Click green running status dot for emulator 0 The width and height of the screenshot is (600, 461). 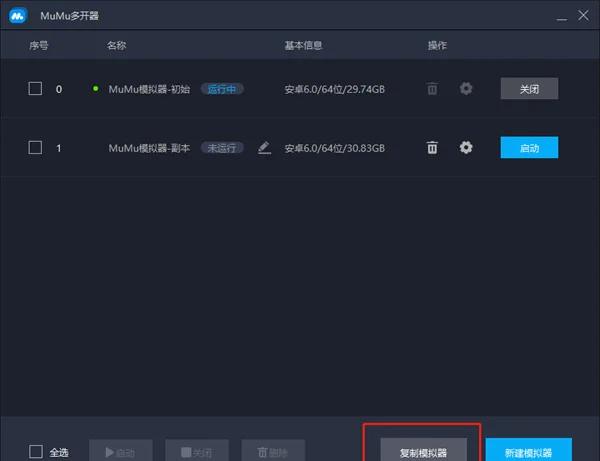click(95, 89)
